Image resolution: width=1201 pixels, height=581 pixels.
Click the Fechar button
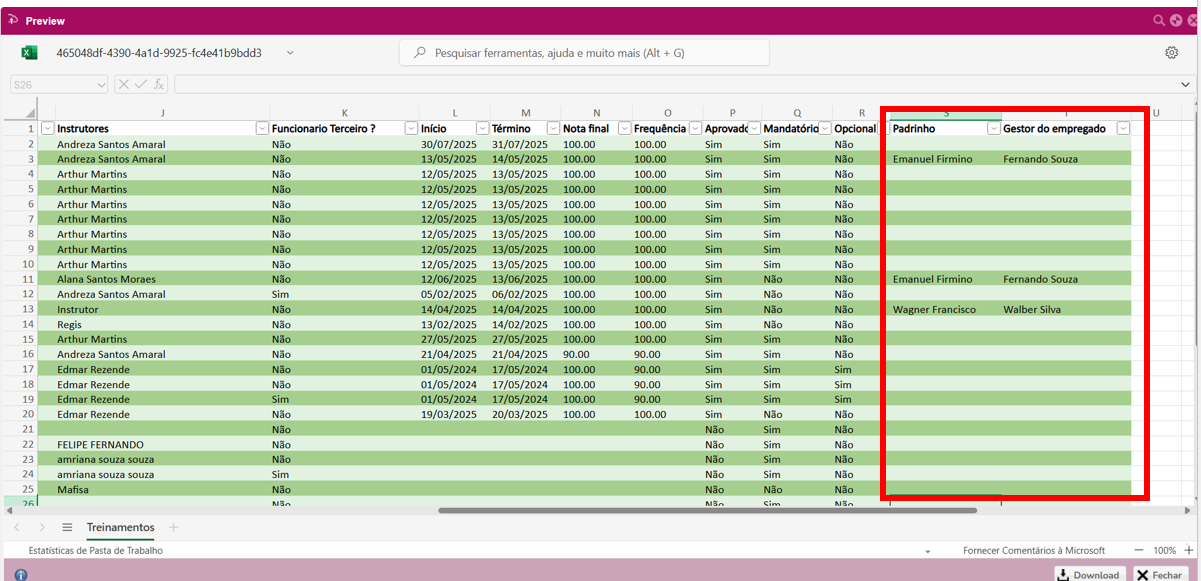tap(1160, 574)
